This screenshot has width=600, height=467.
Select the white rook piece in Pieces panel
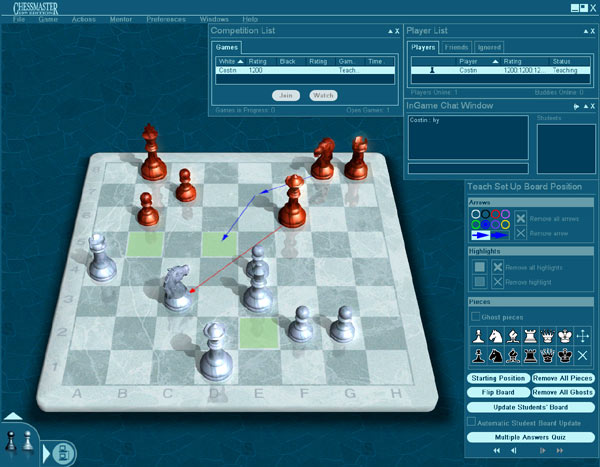tap(530, 336)
